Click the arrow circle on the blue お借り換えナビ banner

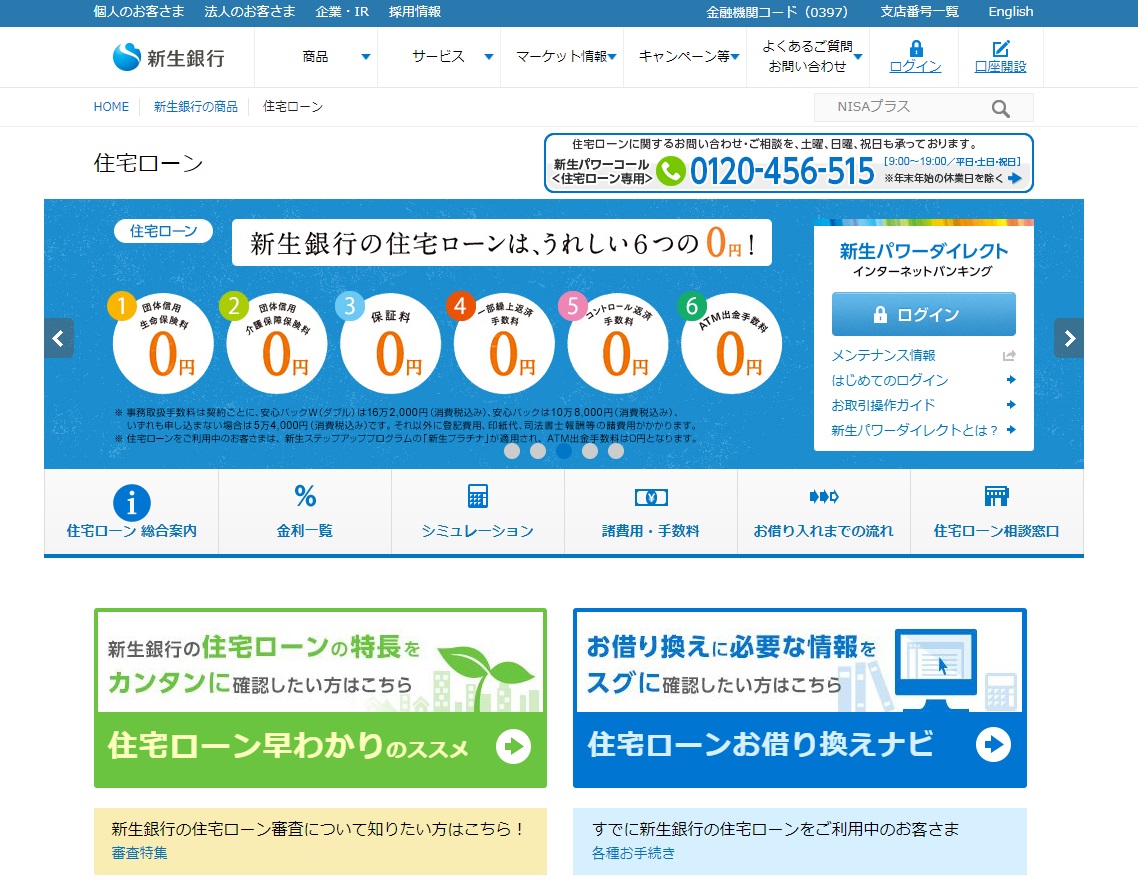point(993,744)
